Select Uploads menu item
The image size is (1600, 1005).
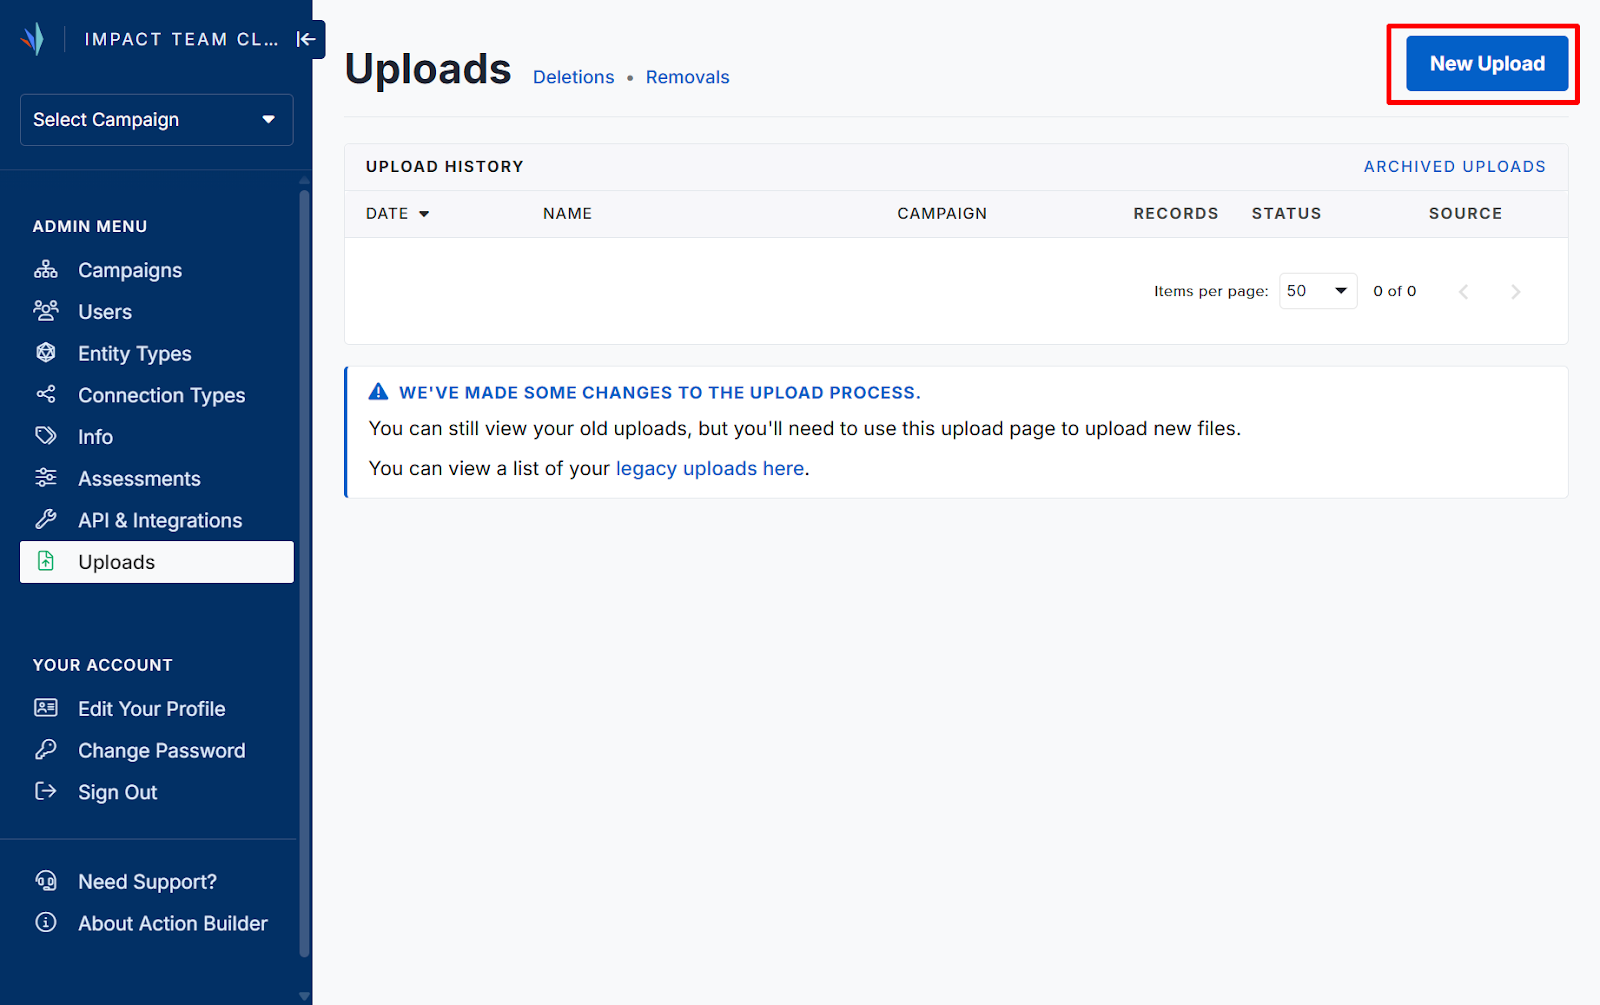[x=157, y=562]
